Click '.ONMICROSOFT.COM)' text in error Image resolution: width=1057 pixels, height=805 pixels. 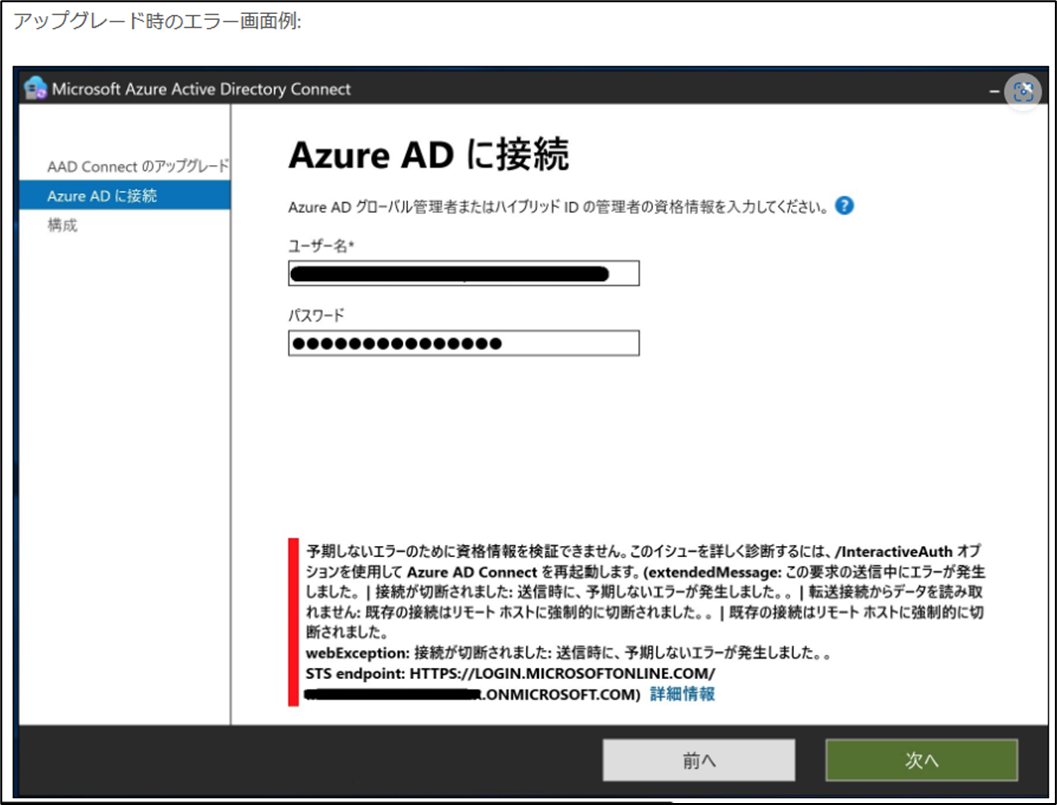coord(560,694)
